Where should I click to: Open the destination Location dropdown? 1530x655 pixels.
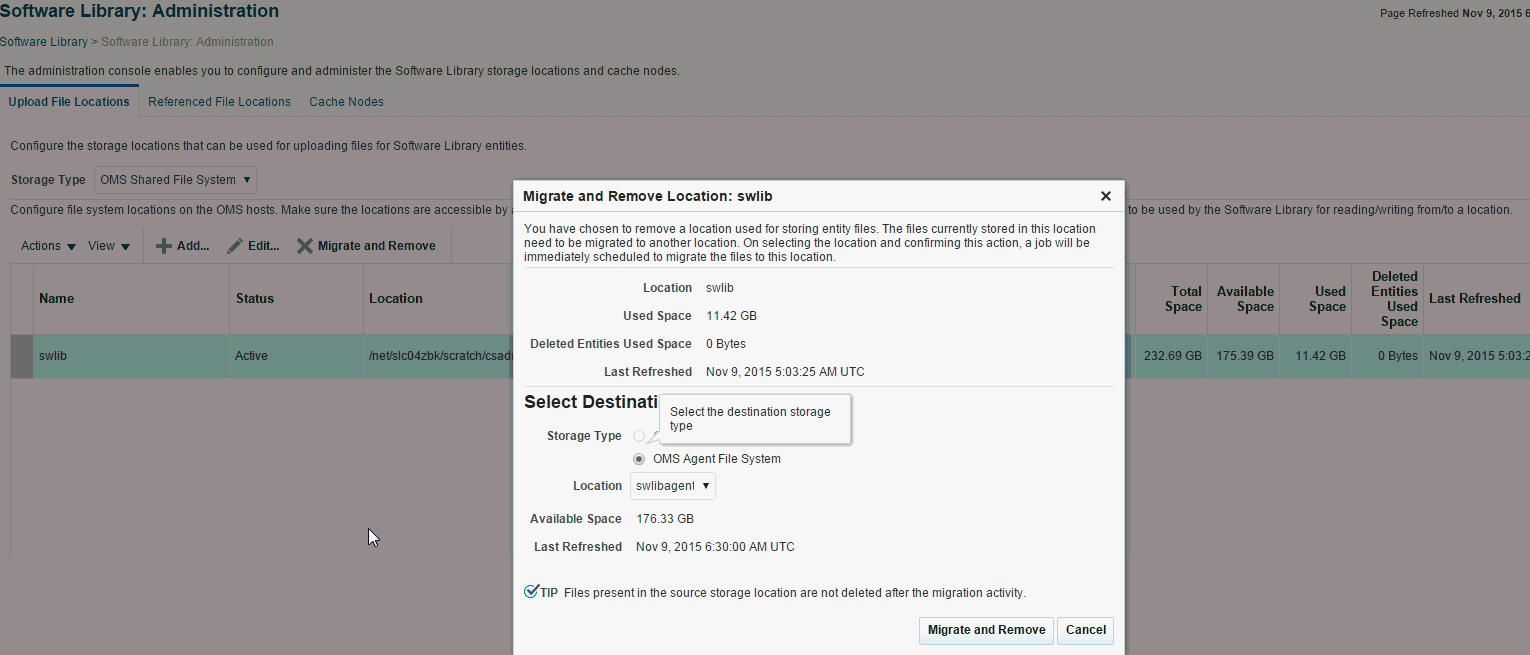(x=673, y=486)
